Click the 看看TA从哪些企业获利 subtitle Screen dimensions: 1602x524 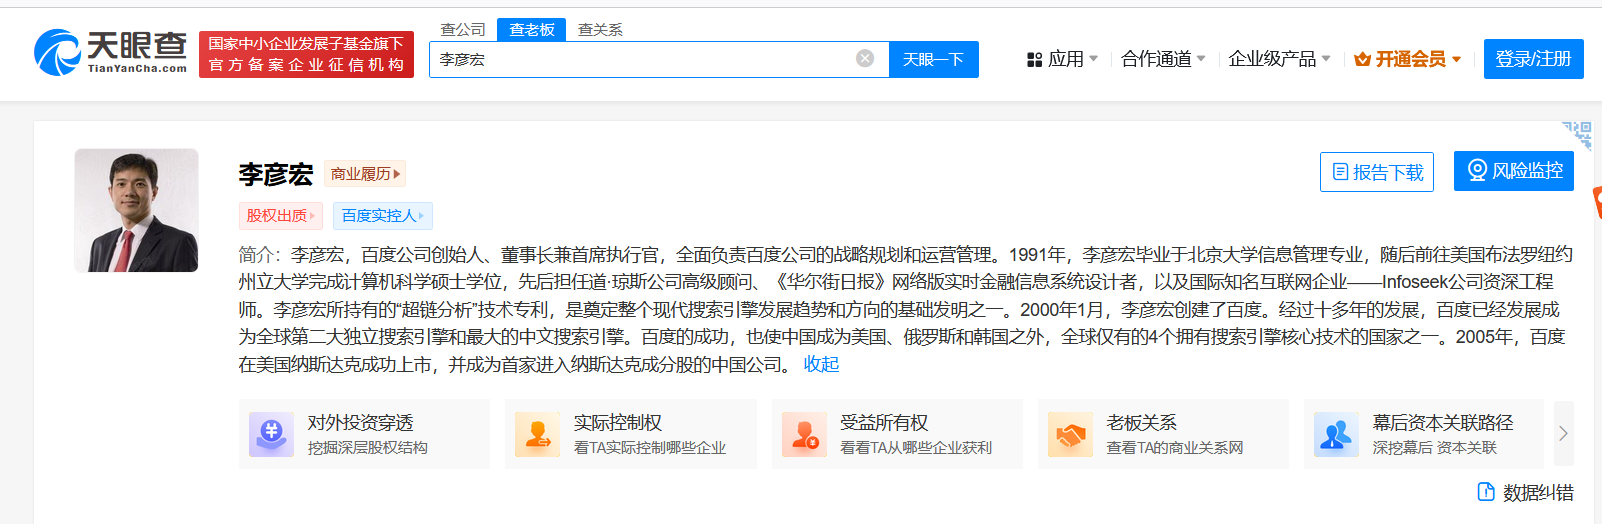click(x=916, y=448)
